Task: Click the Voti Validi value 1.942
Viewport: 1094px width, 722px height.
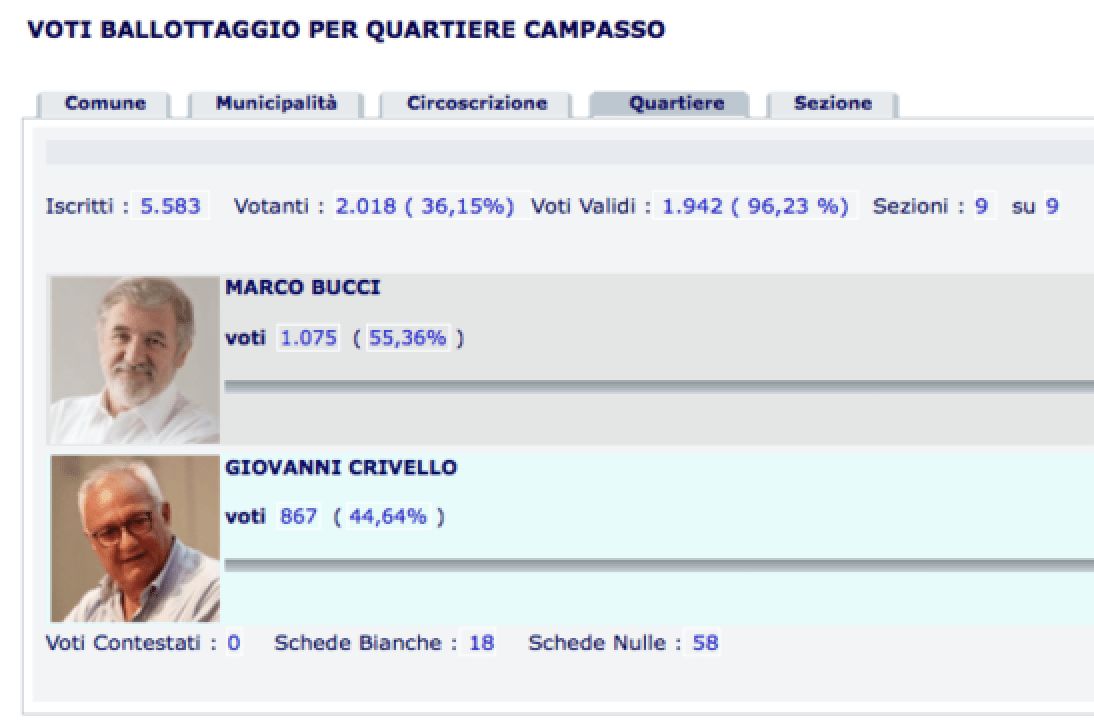Action: [692, 206]
